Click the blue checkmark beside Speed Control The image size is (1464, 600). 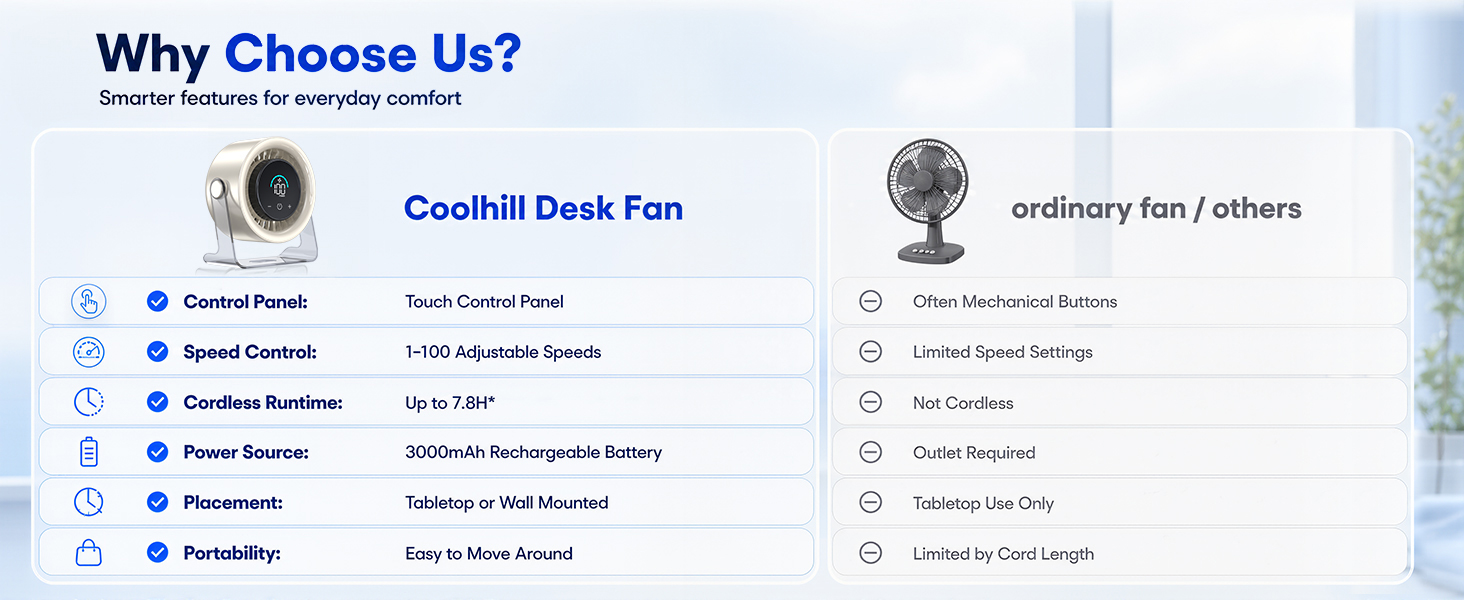(x=157, y=351)
